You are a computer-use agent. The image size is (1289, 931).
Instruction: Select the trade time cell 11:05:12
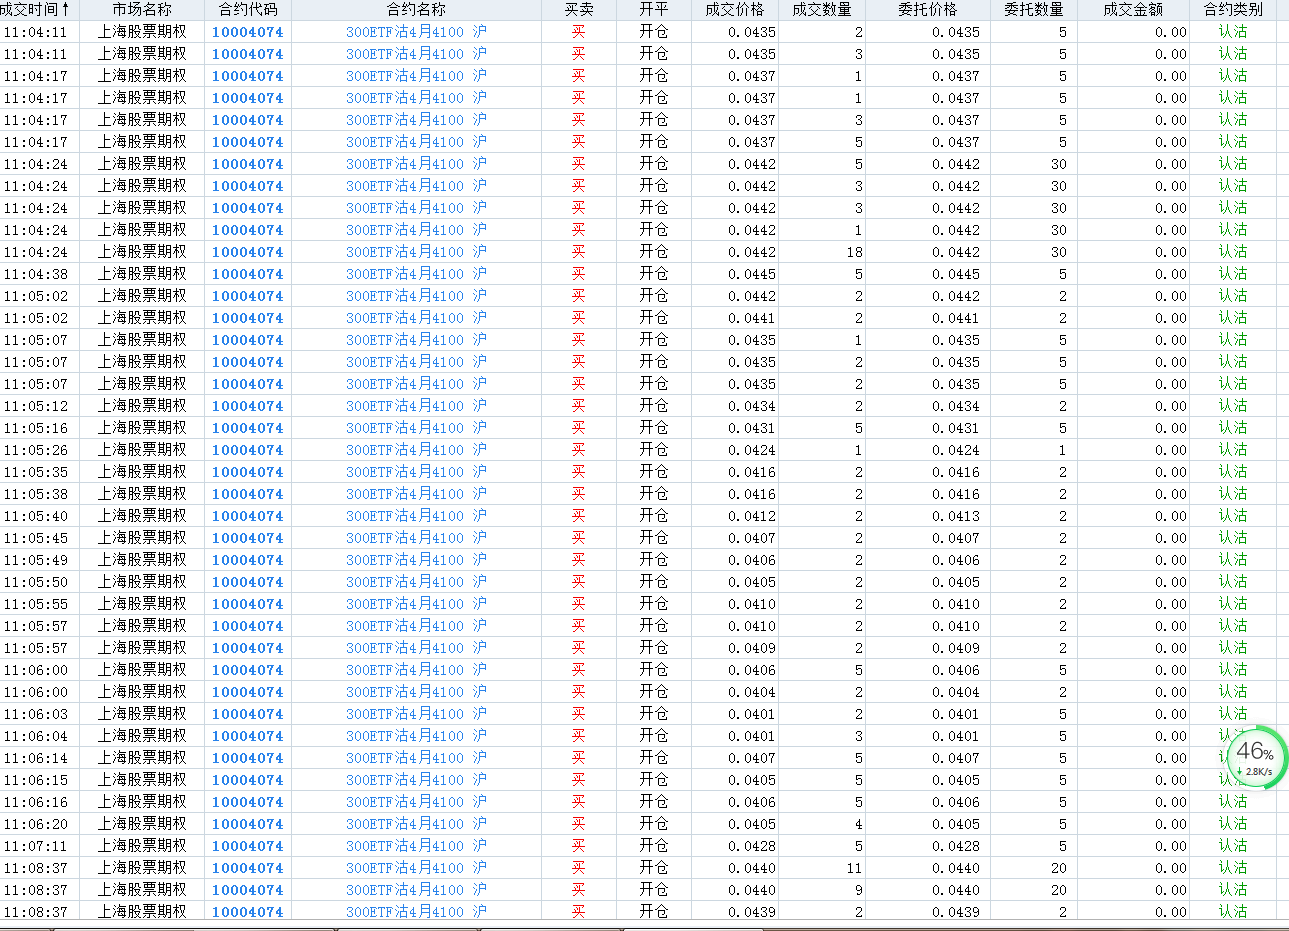click(x=36, y=406)
